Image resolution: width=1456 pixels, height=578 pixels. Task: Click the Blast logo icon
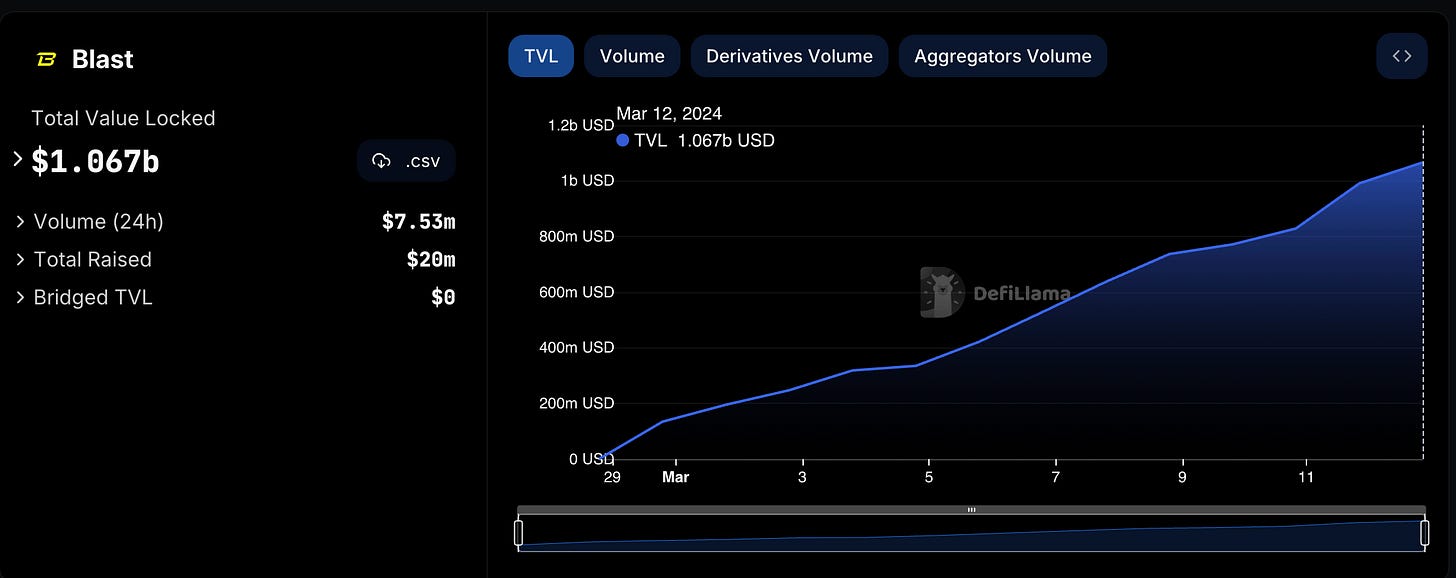click(x=47, y=60)
